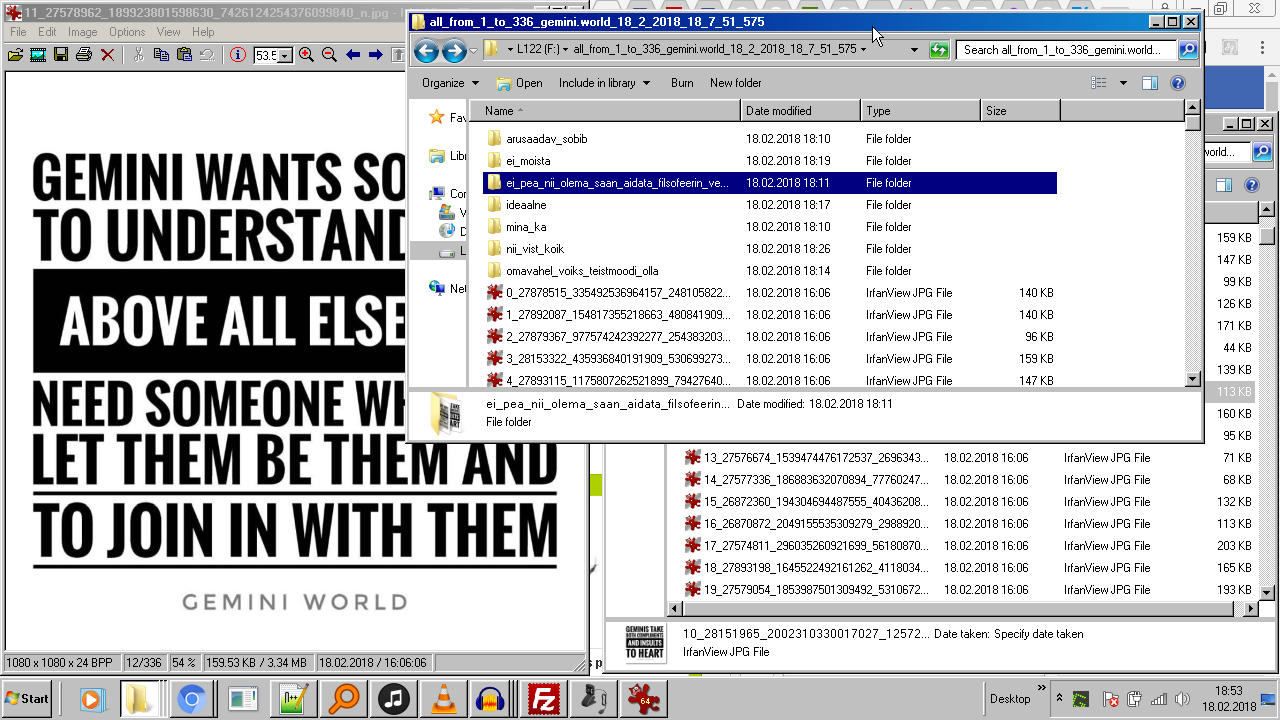Select the ideaalne folder
1280x720 pixels.
[x=526, y=205]
